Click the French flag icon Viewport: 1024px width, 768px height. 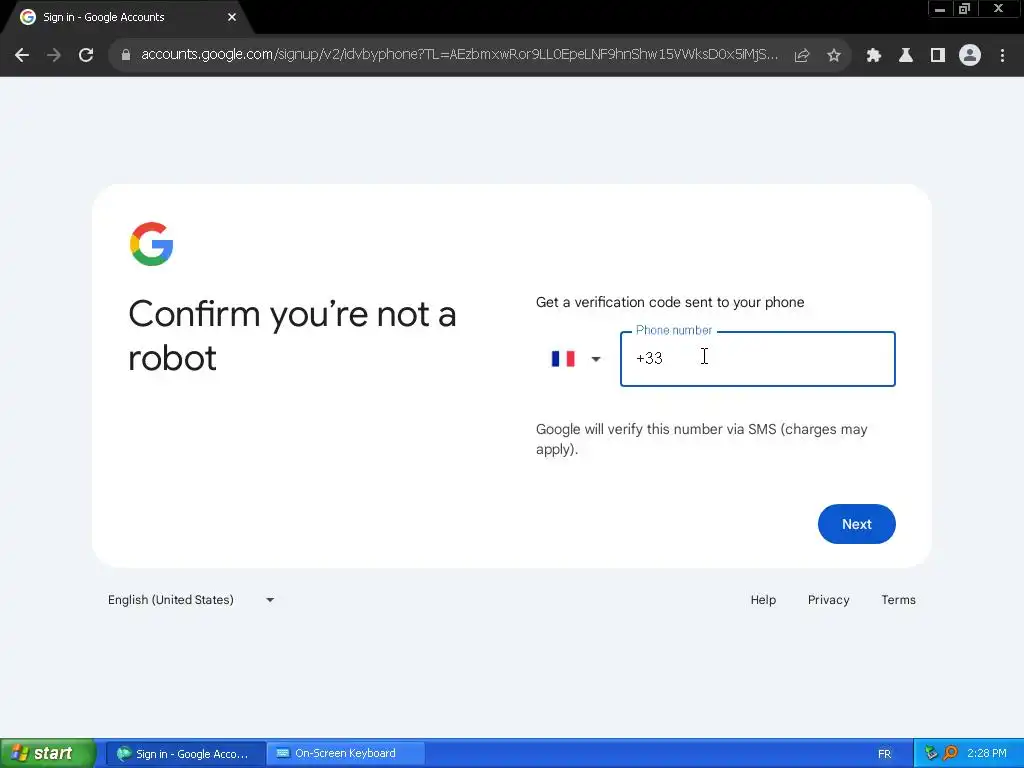pyautogui.click(x=563, y=359)
